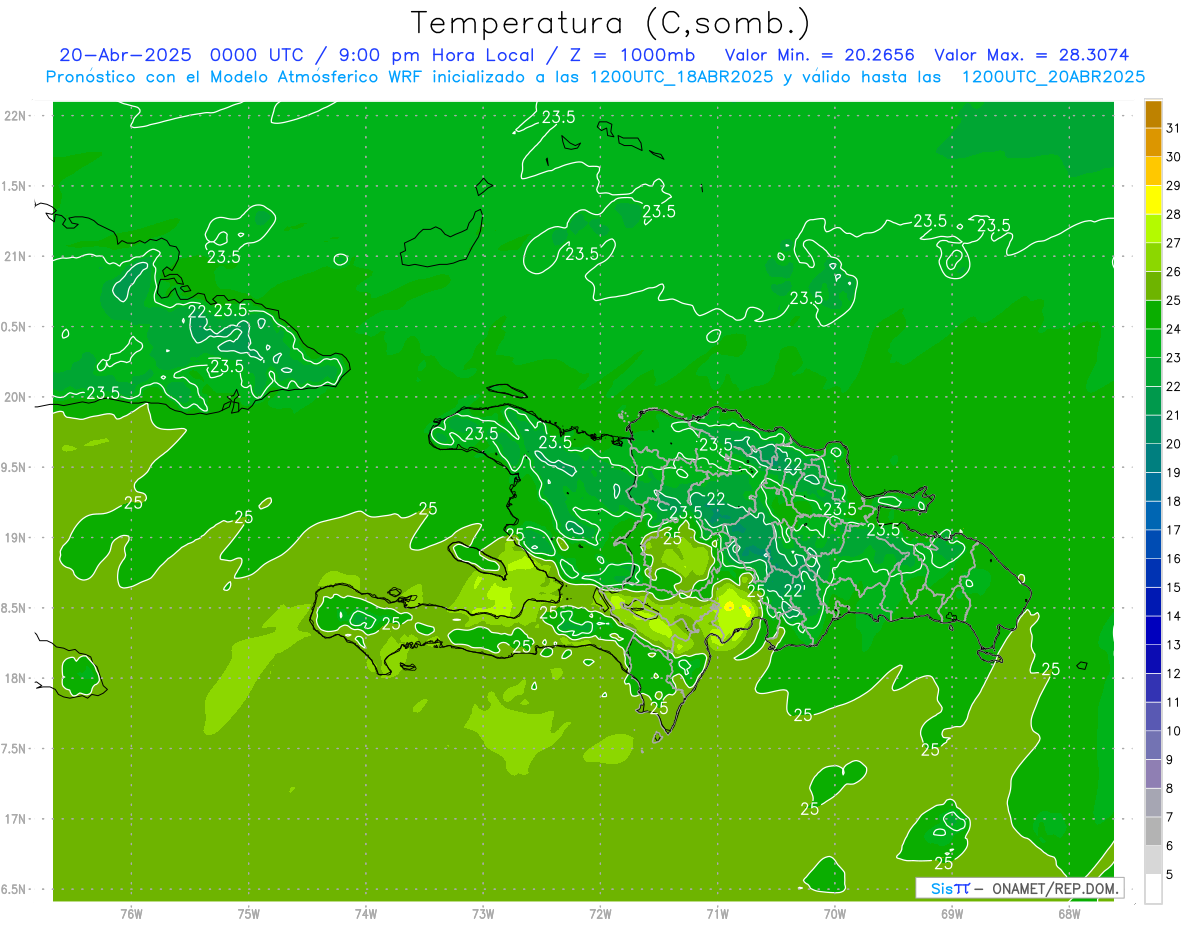Image resolution: width=1200 pixels, height=927 pixels.
Task: Click '1200UTC_18ABR2025' model initialization time
Action: point(679,77)
